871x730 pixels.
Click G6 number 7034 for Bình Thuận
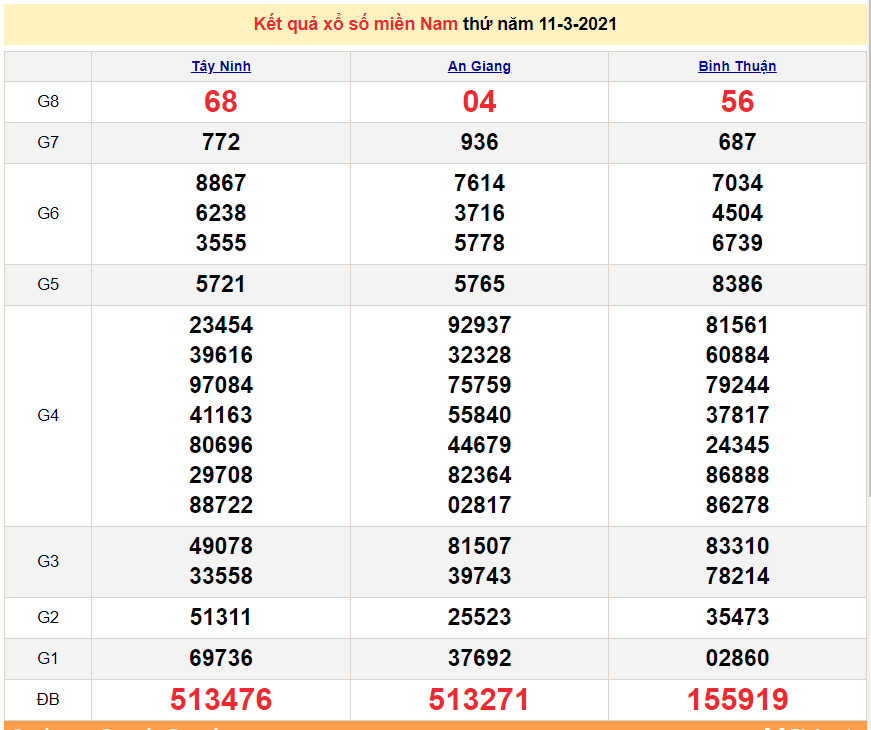pyautogui.click(x=737, y=184)
